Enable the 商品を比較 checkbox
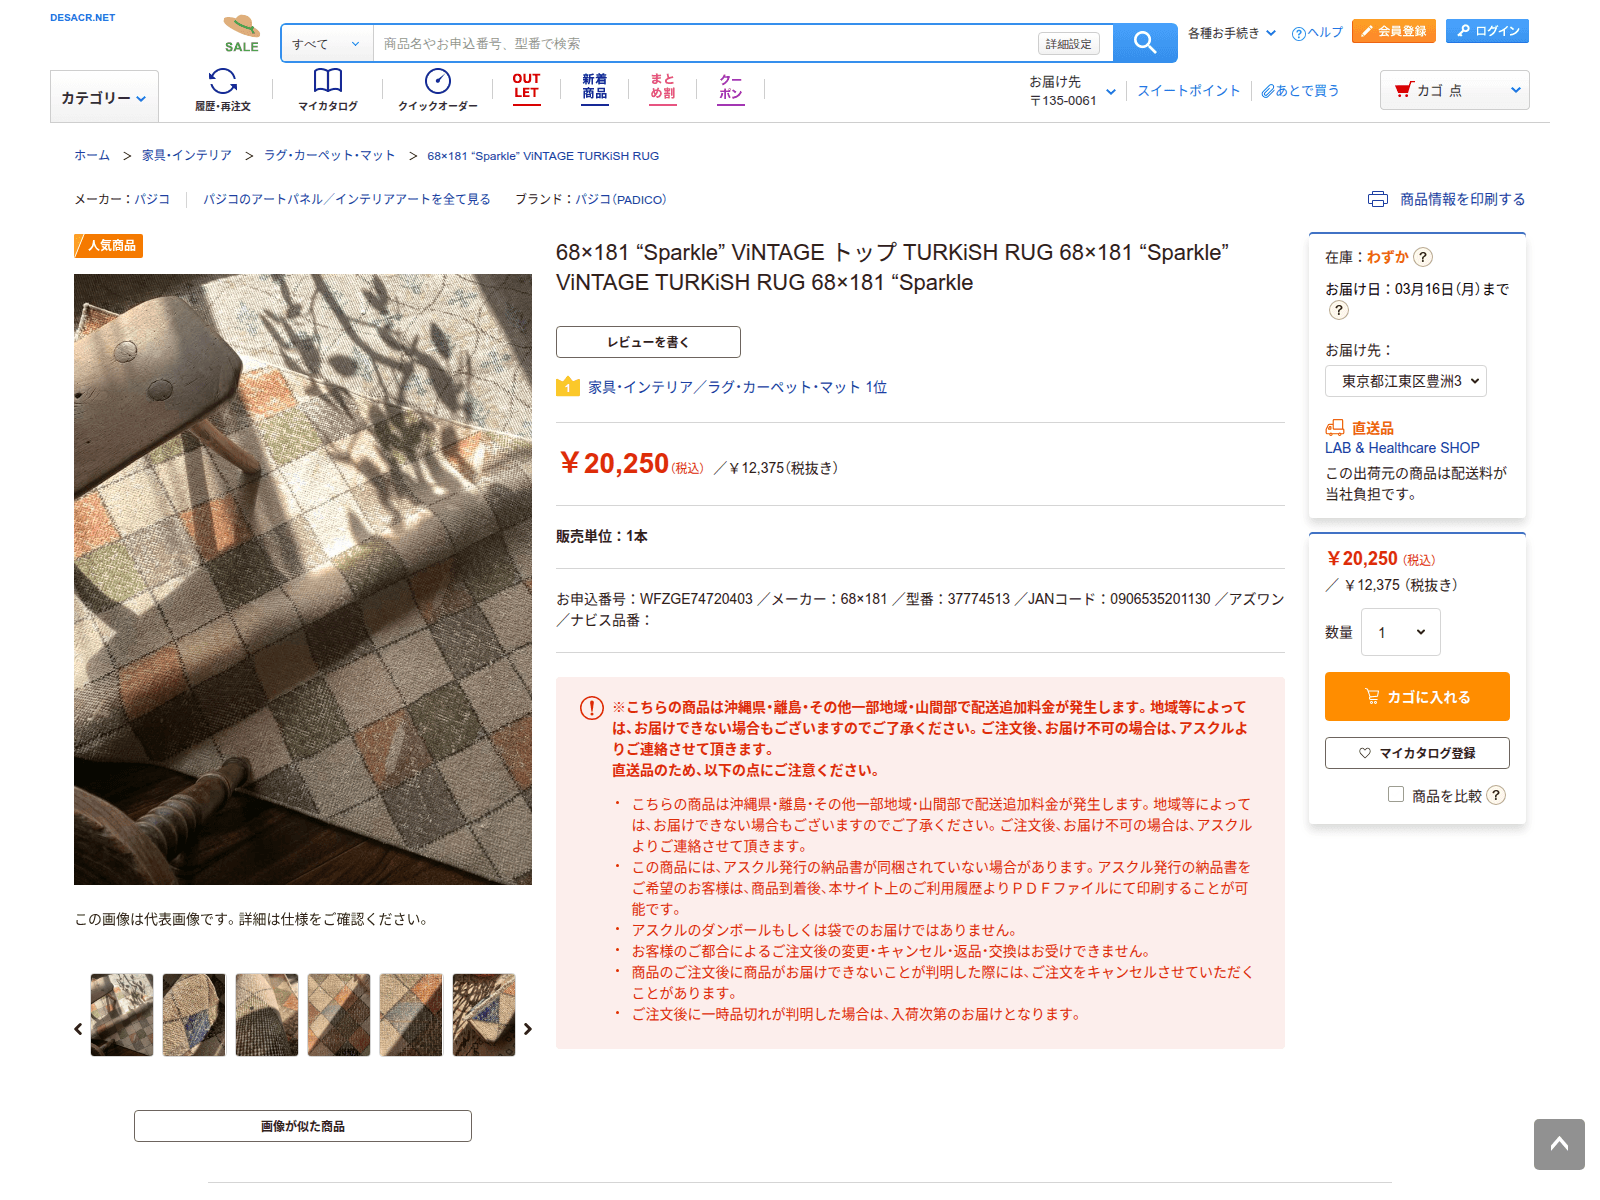Screen dimensions: 1600x1200 click(1396, 794)
